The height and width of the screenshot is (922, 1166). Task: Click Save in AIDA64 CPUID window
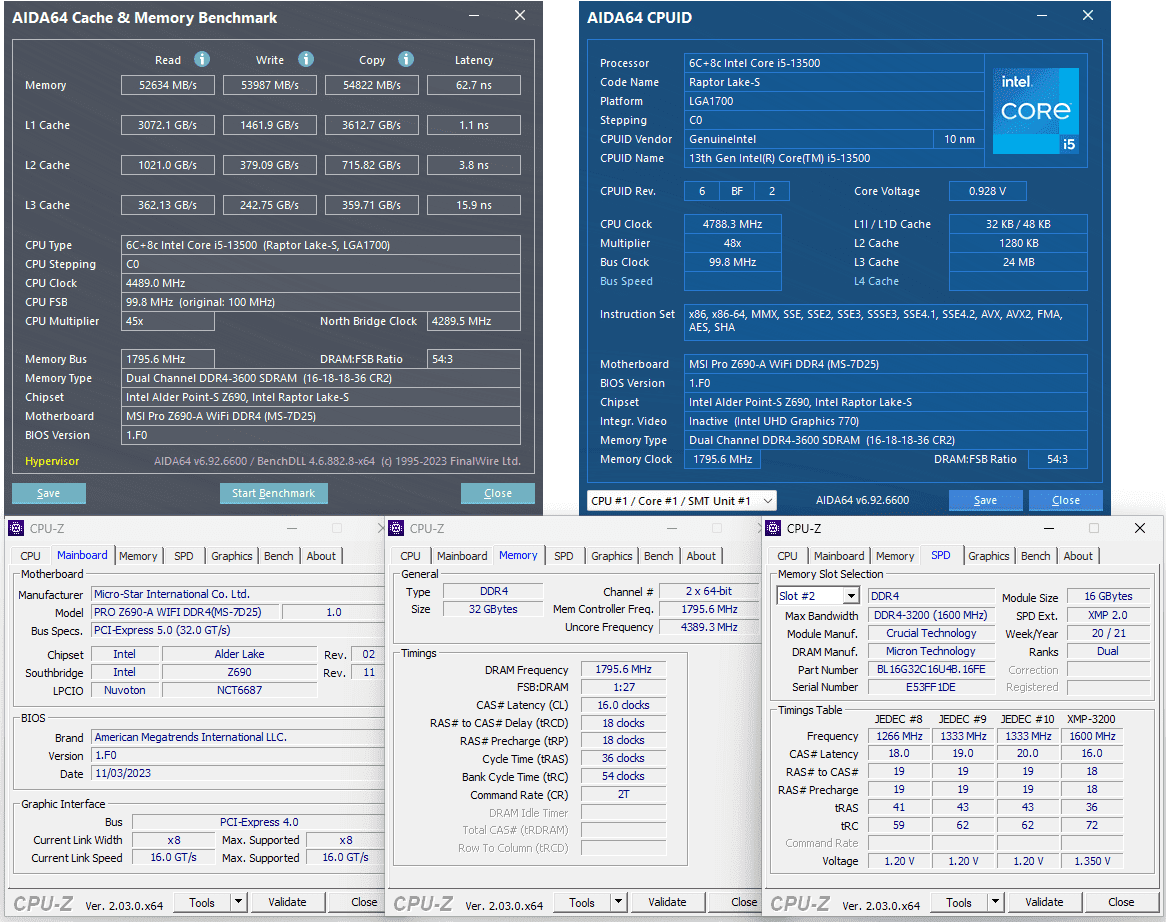click(x=985, y=500)
